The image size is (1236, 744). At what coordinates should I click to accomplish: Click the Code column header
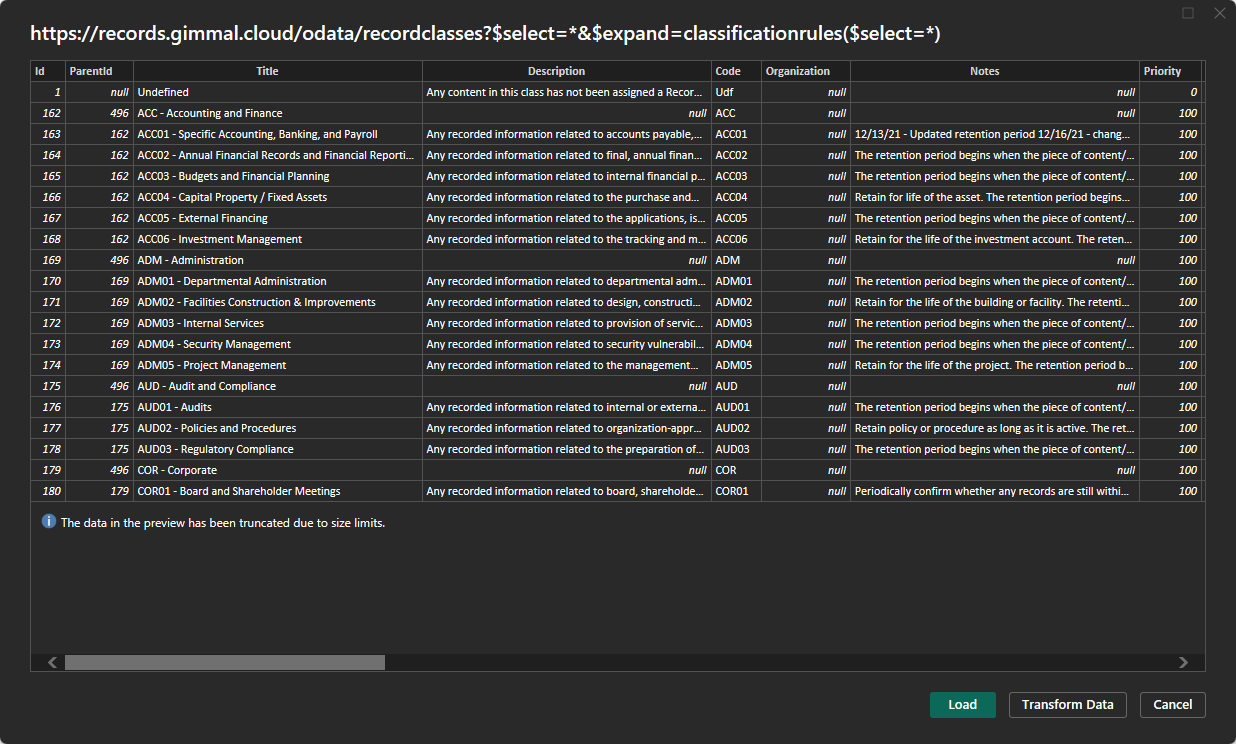pyautogui.click(x=727, y=71)
